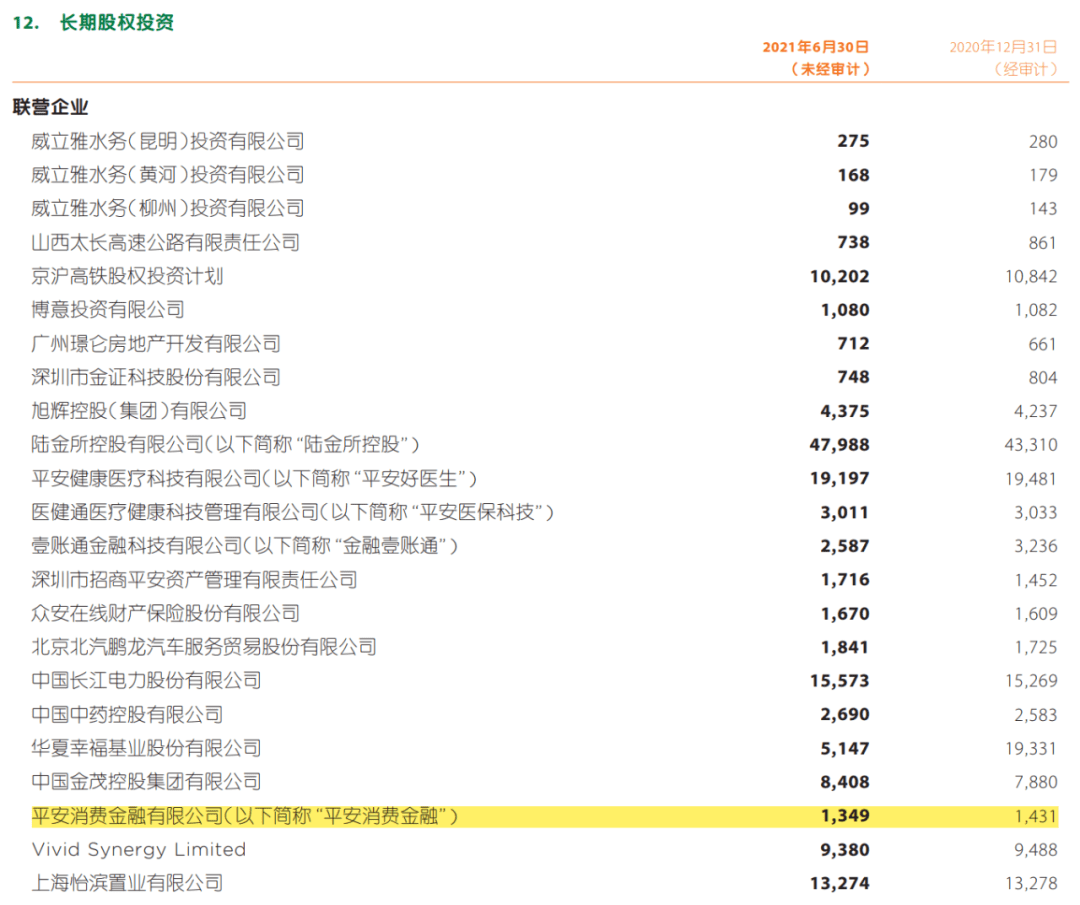Select the 2020年12月31日 column header
This screenshot has height=905, width=1080.
[x=1002, y=47]
